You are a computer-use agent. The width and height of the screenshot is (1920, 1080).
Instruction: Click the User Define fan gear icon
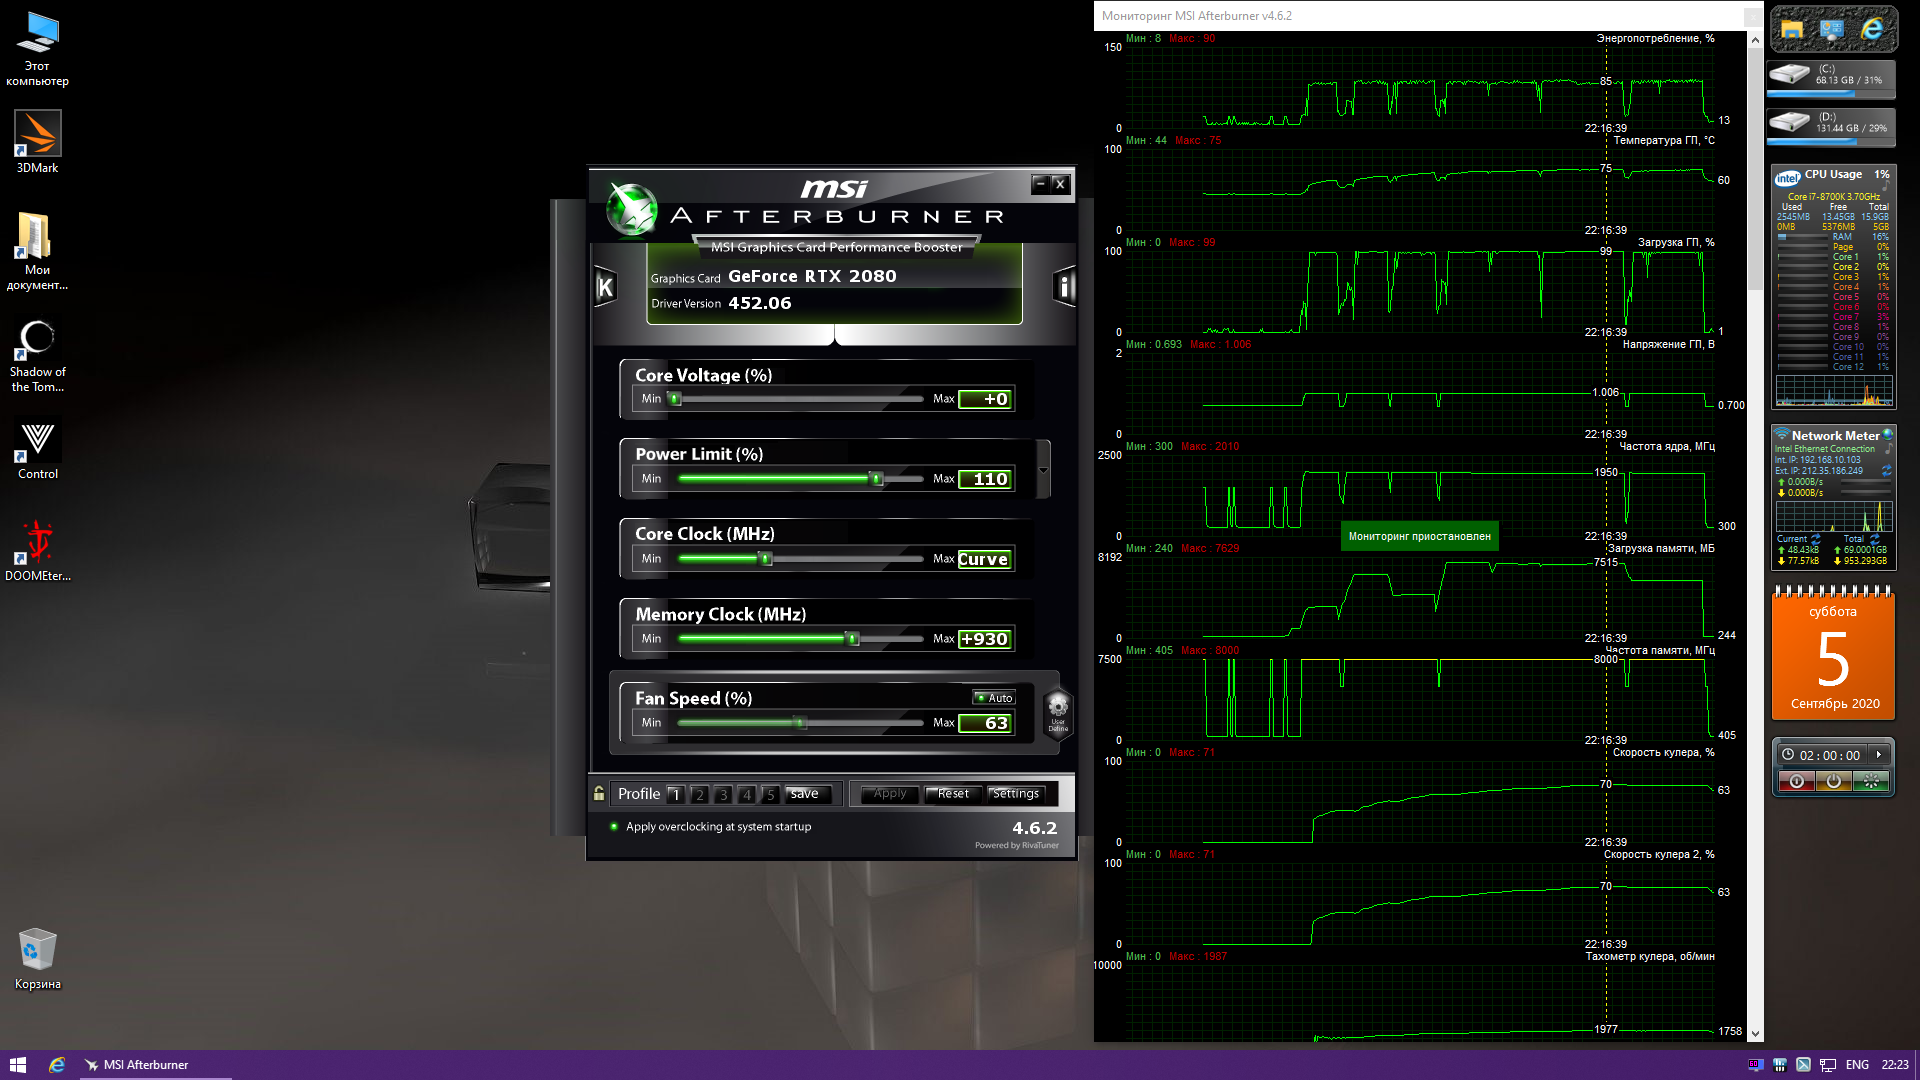[x=1057, y=712]
